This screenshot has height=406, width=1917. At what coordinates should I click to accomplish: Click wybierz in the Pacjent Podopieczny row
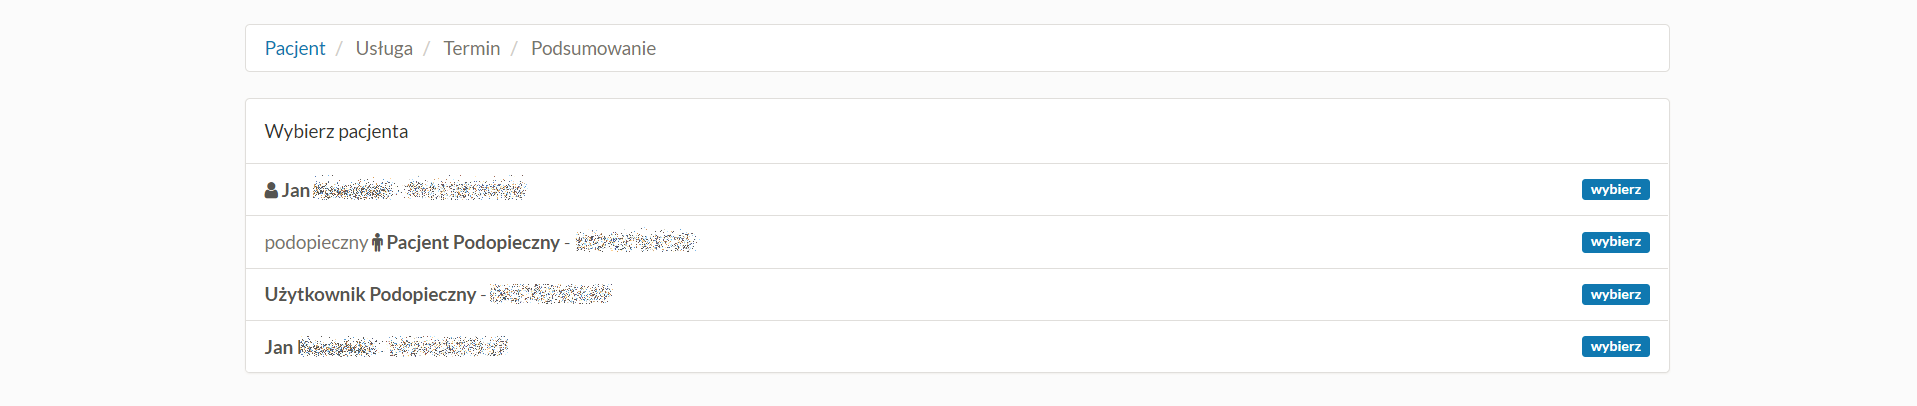tap(1615, 242)
